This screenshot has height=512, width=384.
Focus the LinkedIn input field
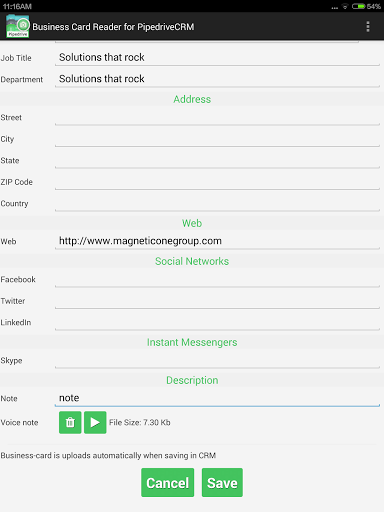(x=217, y=322)
